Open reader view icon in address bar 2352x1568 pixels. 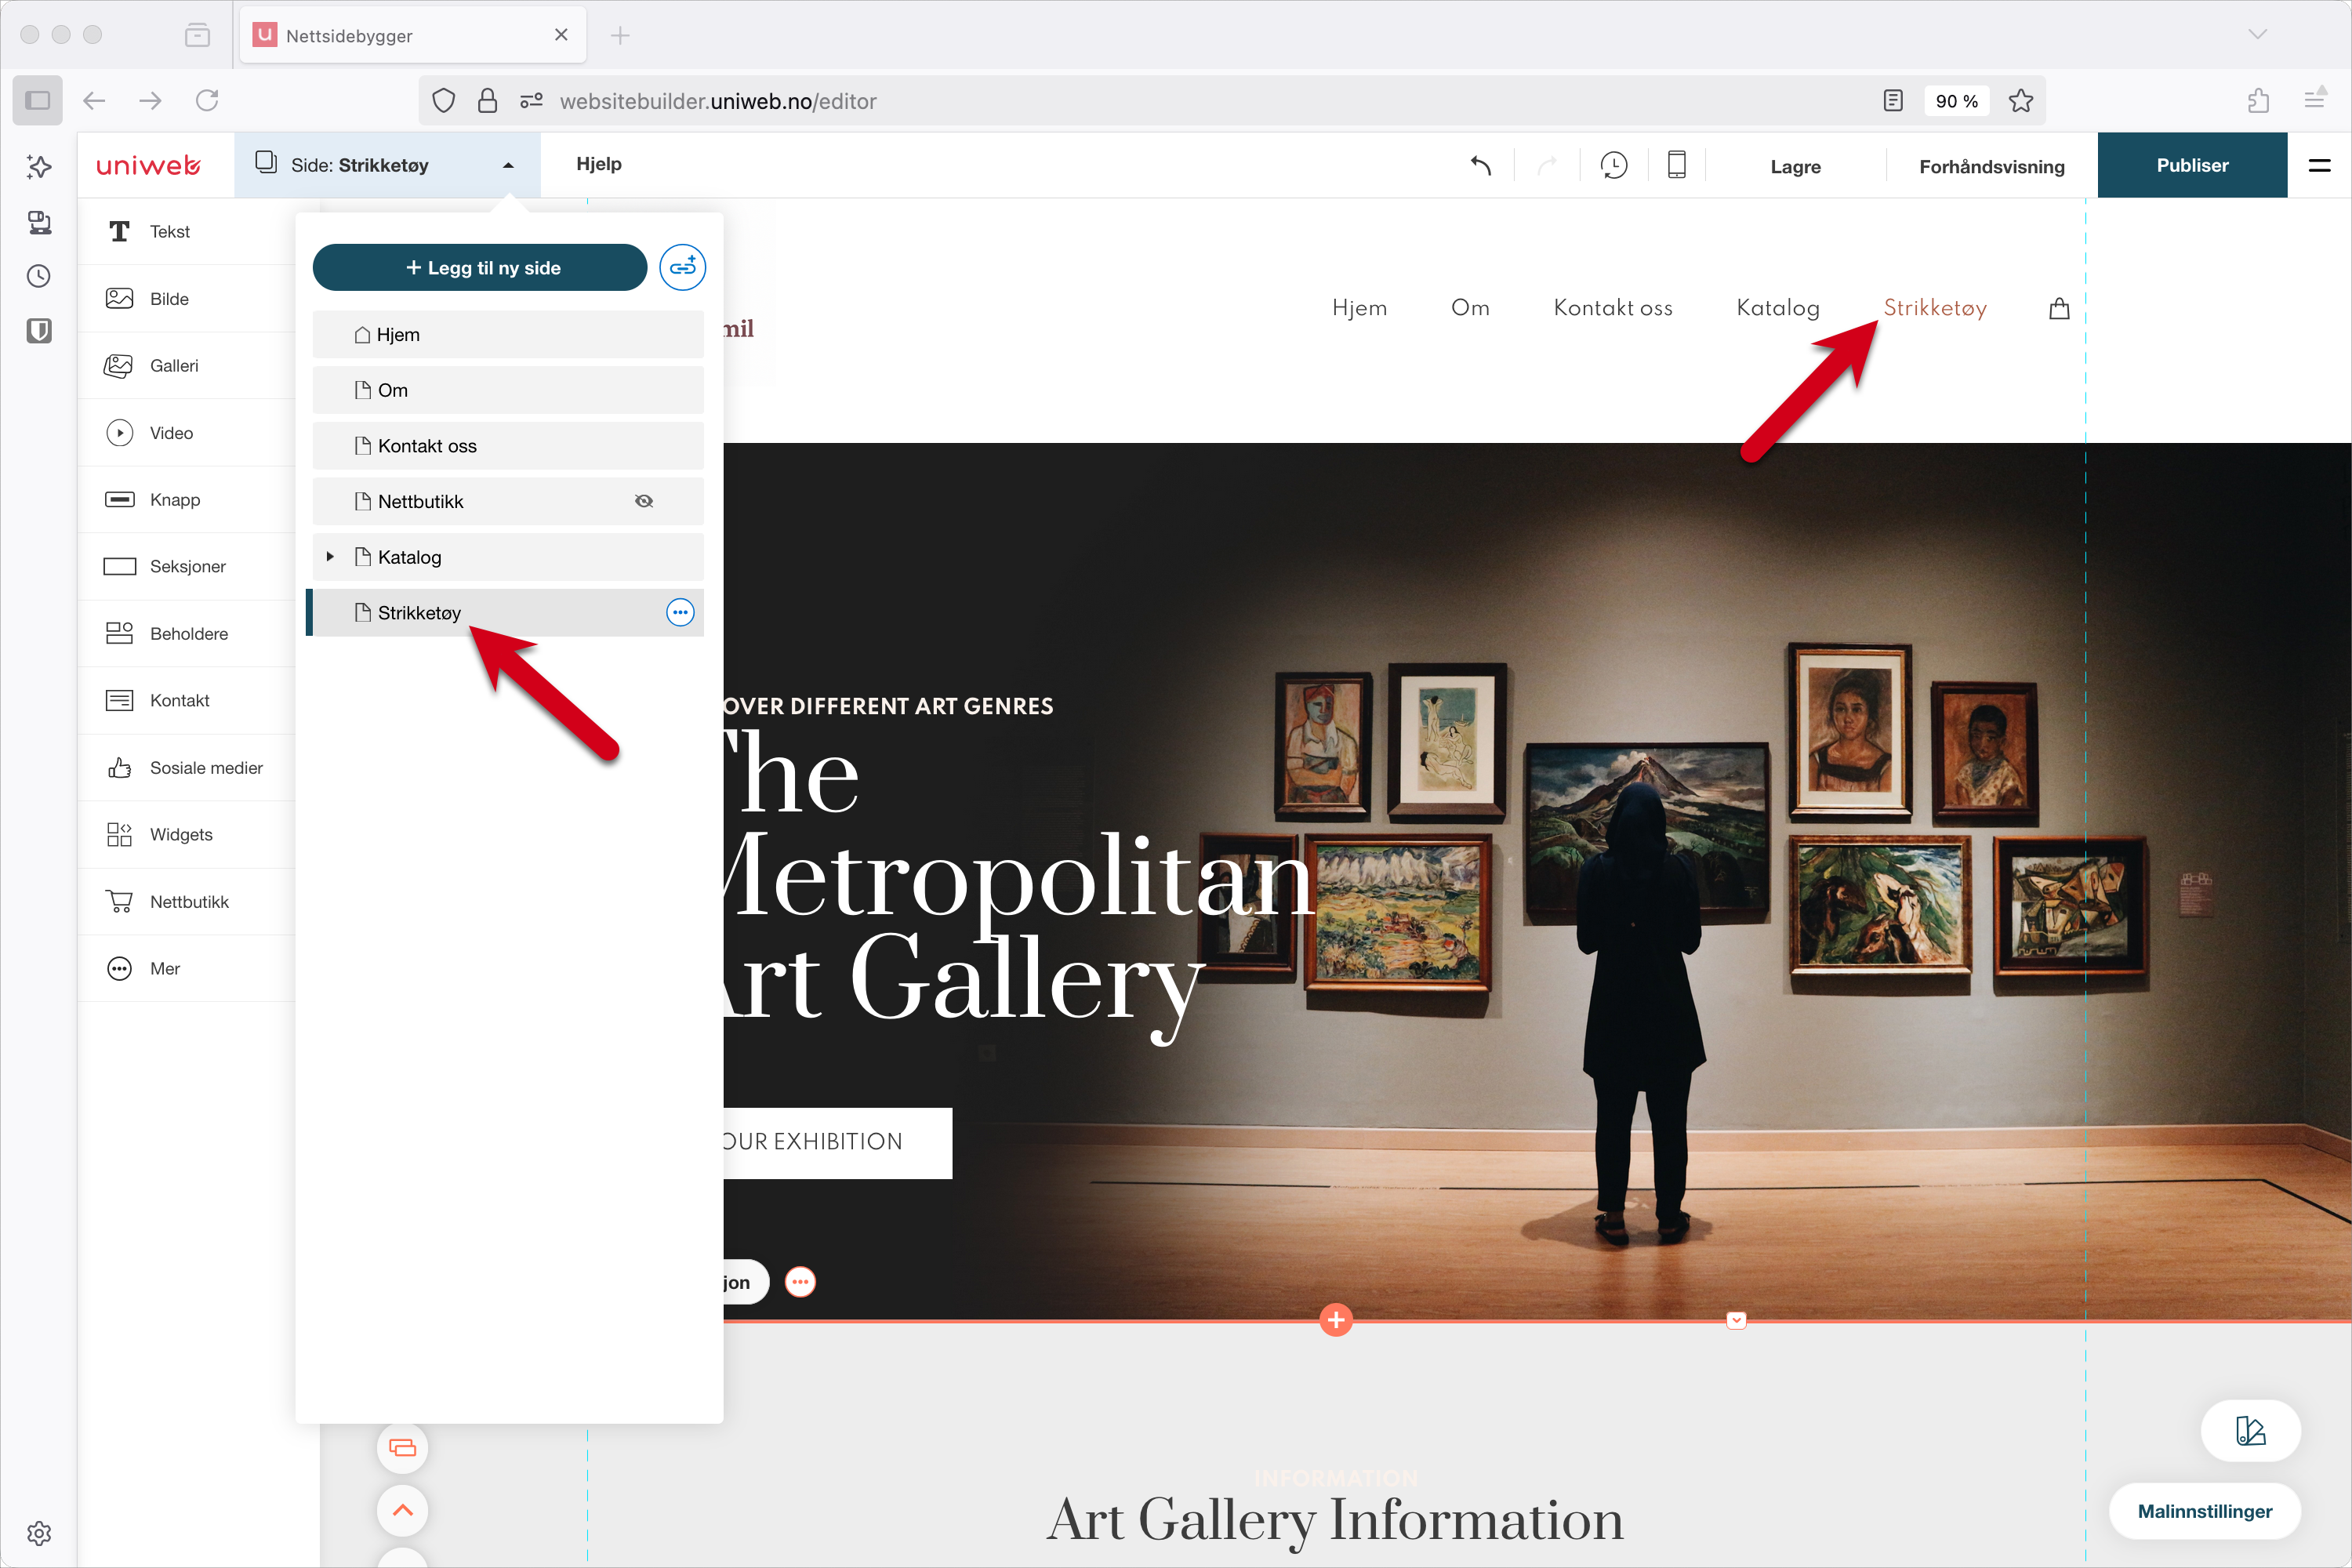point(1893,101)
